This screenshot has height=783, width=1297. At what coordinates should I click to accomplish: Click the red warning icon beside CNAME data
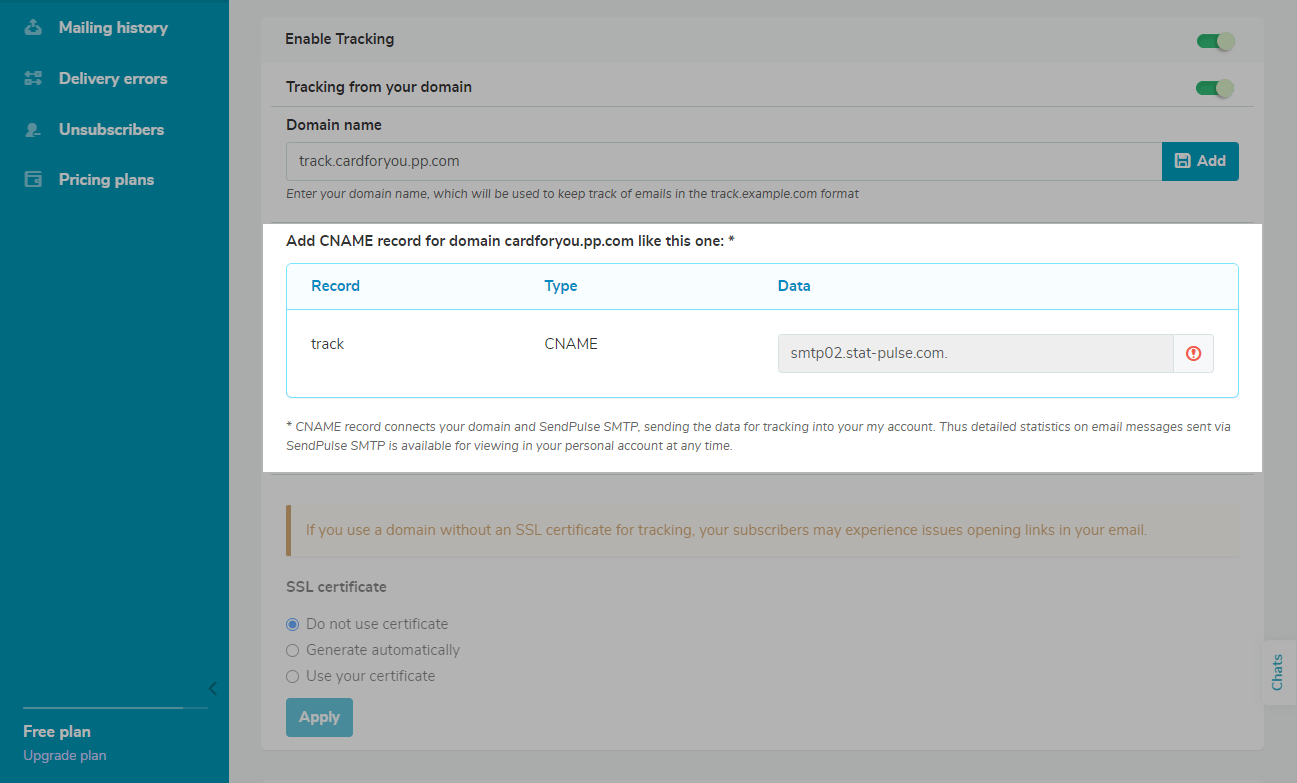click(1193, 353)
